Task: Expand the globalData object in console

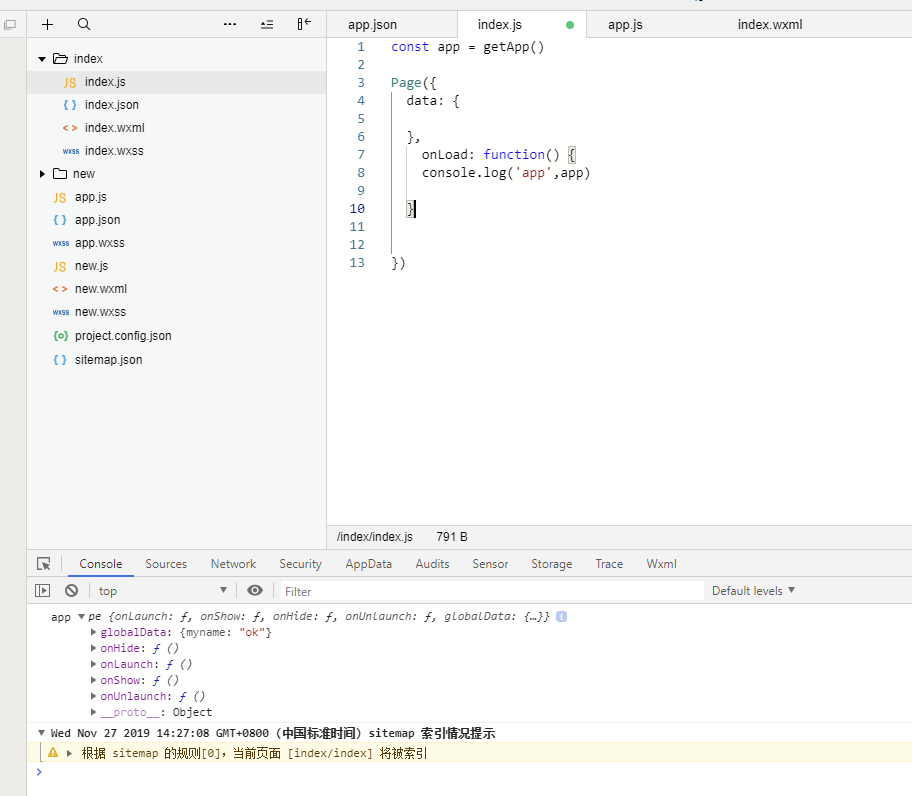Action: coord(95,633)
